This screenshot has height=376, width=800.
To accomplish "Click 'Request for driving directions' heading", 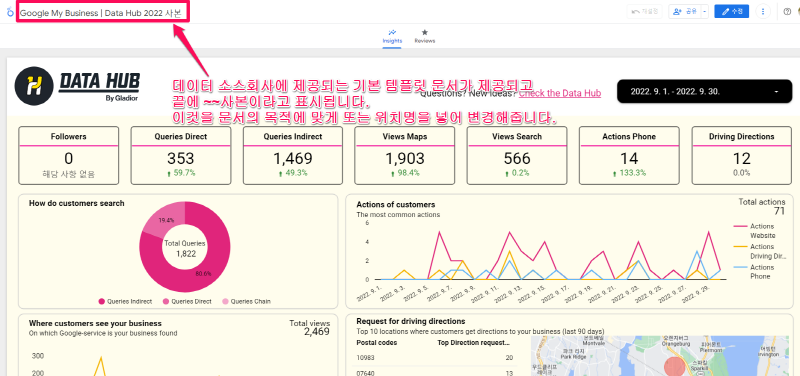I will 411,321.
